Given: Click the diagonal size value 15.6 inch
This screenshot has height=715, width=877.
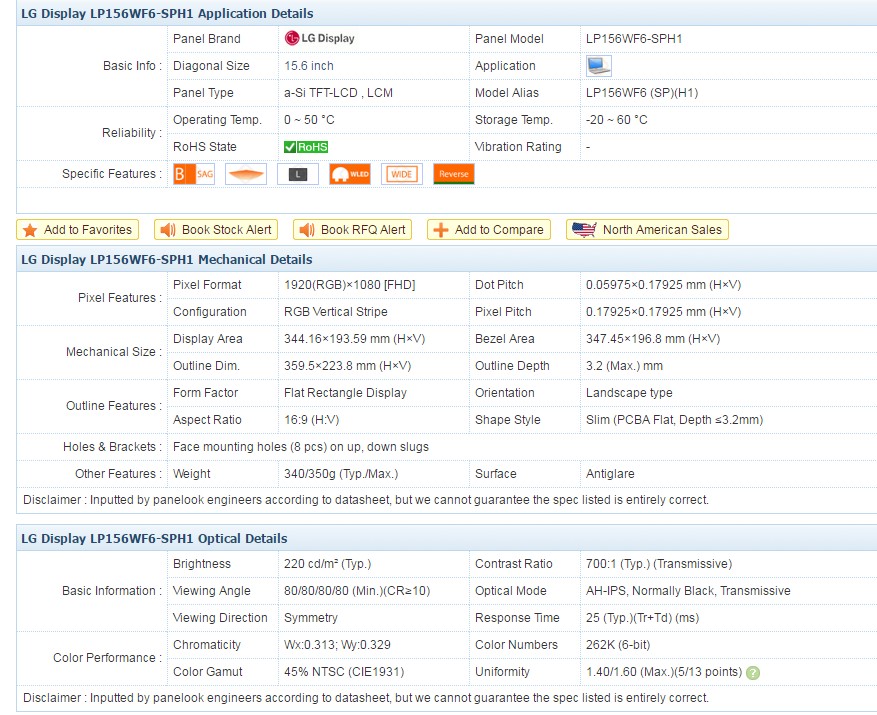Looking at the screenshot, I should 309,65.
